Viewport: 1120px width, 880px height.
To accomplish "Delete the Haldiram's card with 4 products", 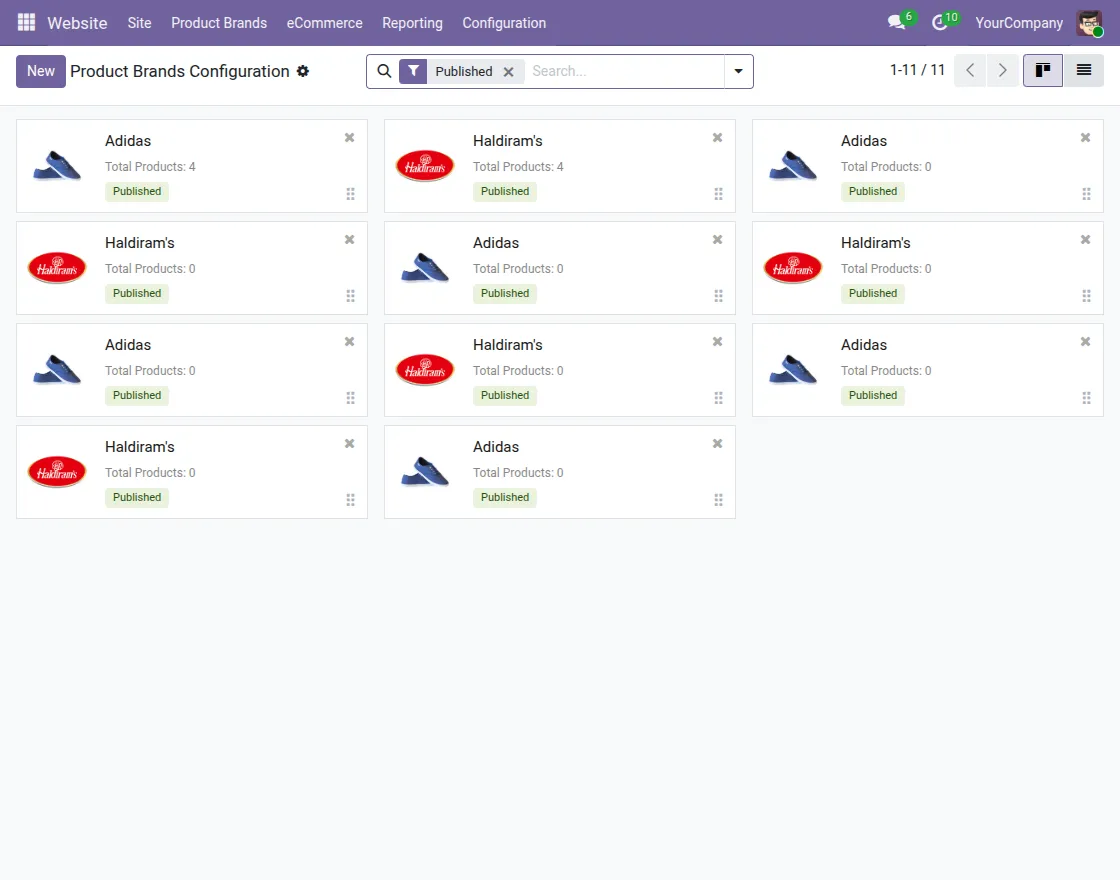I will [x=717, y=138].
